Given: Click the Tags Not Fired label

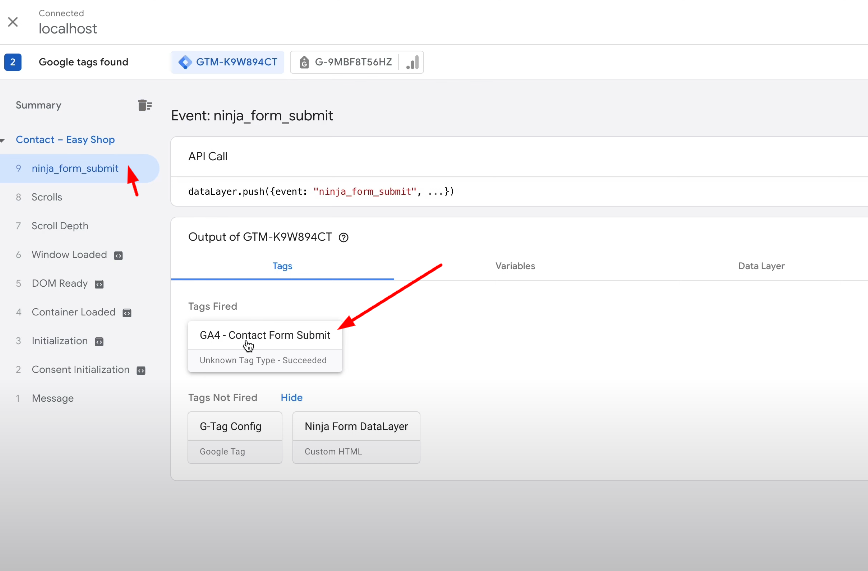Looking at the screenshot, I should 223,398.
